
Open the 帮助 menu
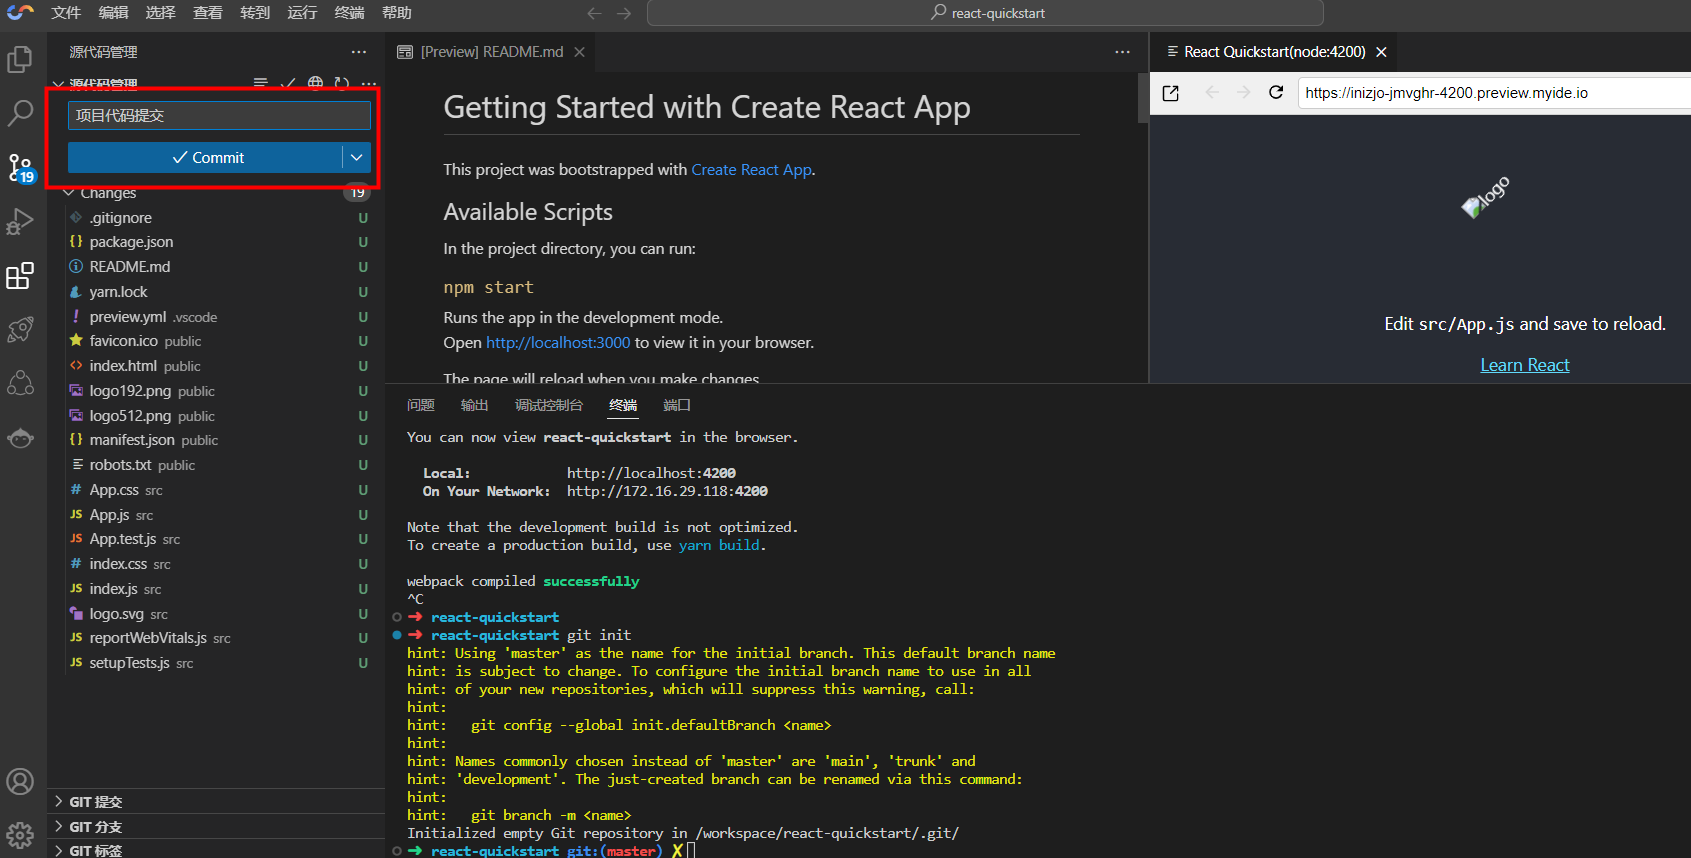point(397,13)
